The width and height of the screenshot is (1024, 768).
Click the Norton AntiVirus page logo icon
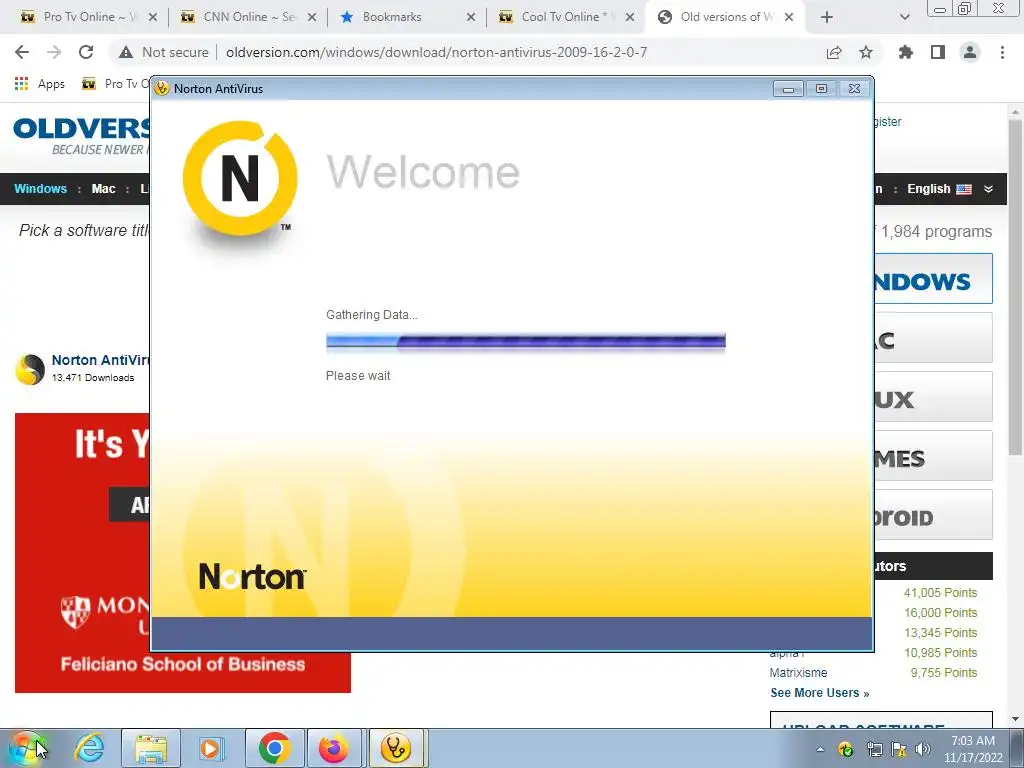coord(30,369)
